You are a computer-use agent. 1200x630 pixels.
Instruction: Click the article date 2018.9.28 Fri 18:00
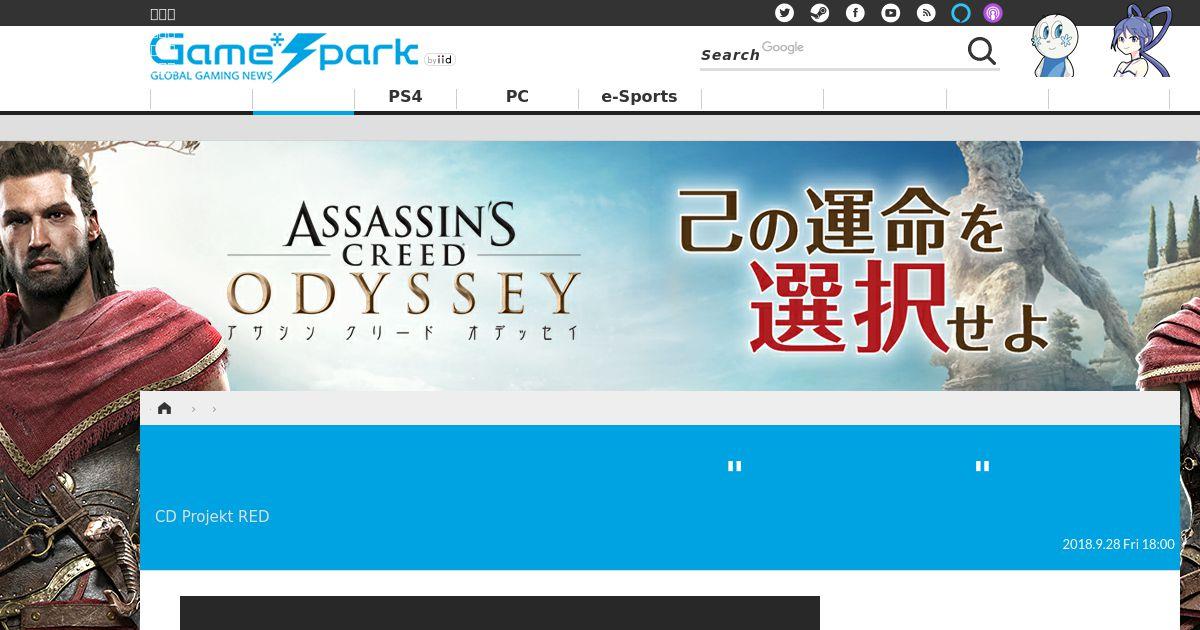click(x=1118, y=544)
